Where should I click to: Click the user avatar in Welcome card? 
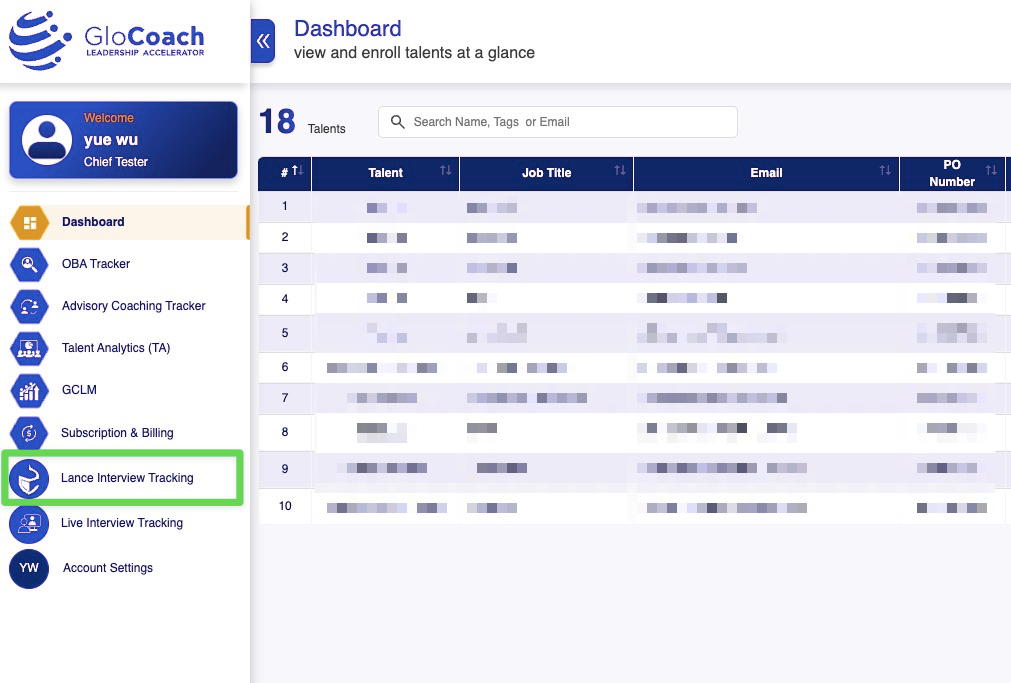46,140
